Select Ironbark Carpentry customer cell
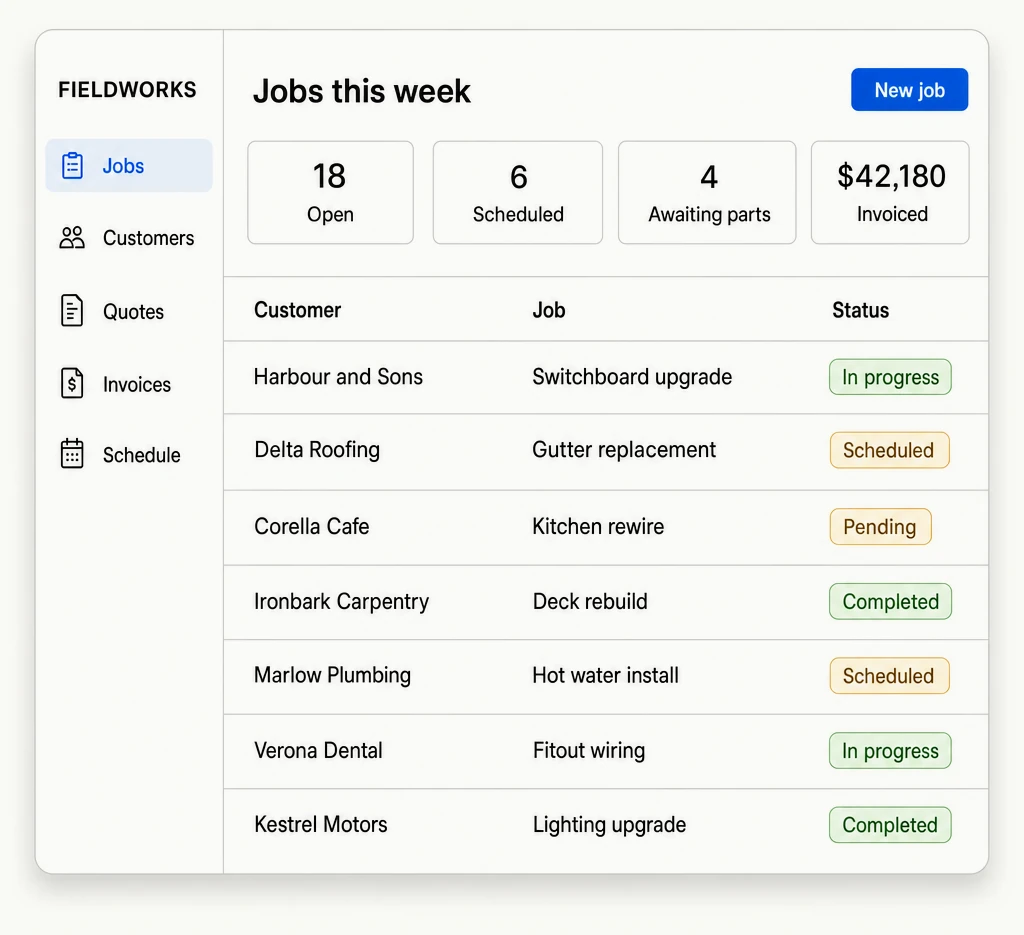The height and width of the screenshot is (935, 1024). 342,601
